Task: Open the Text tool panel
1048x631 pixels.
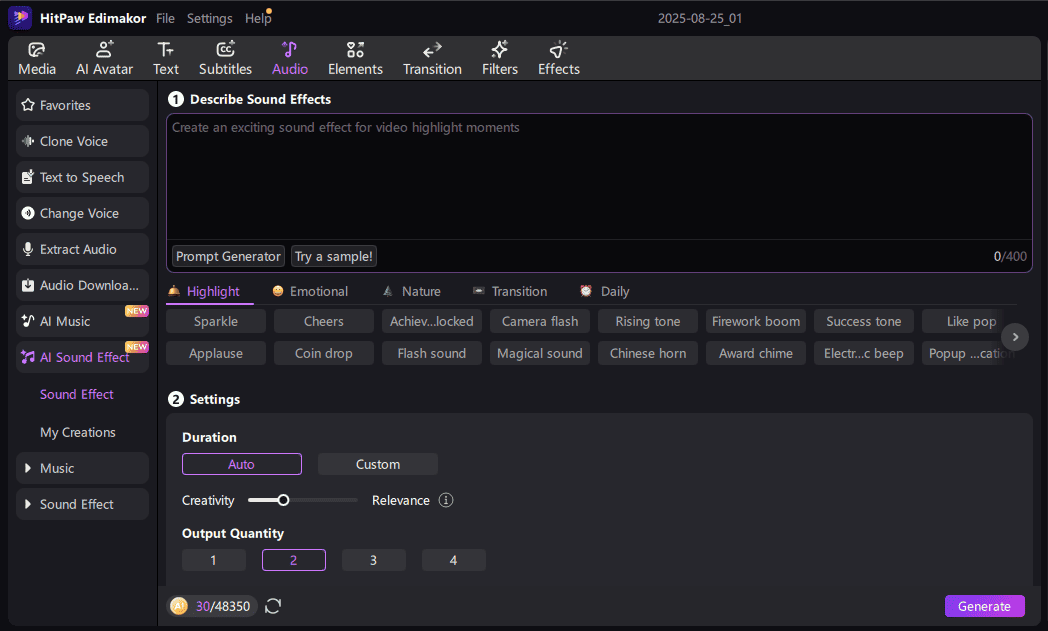Action: click(165, 59)
